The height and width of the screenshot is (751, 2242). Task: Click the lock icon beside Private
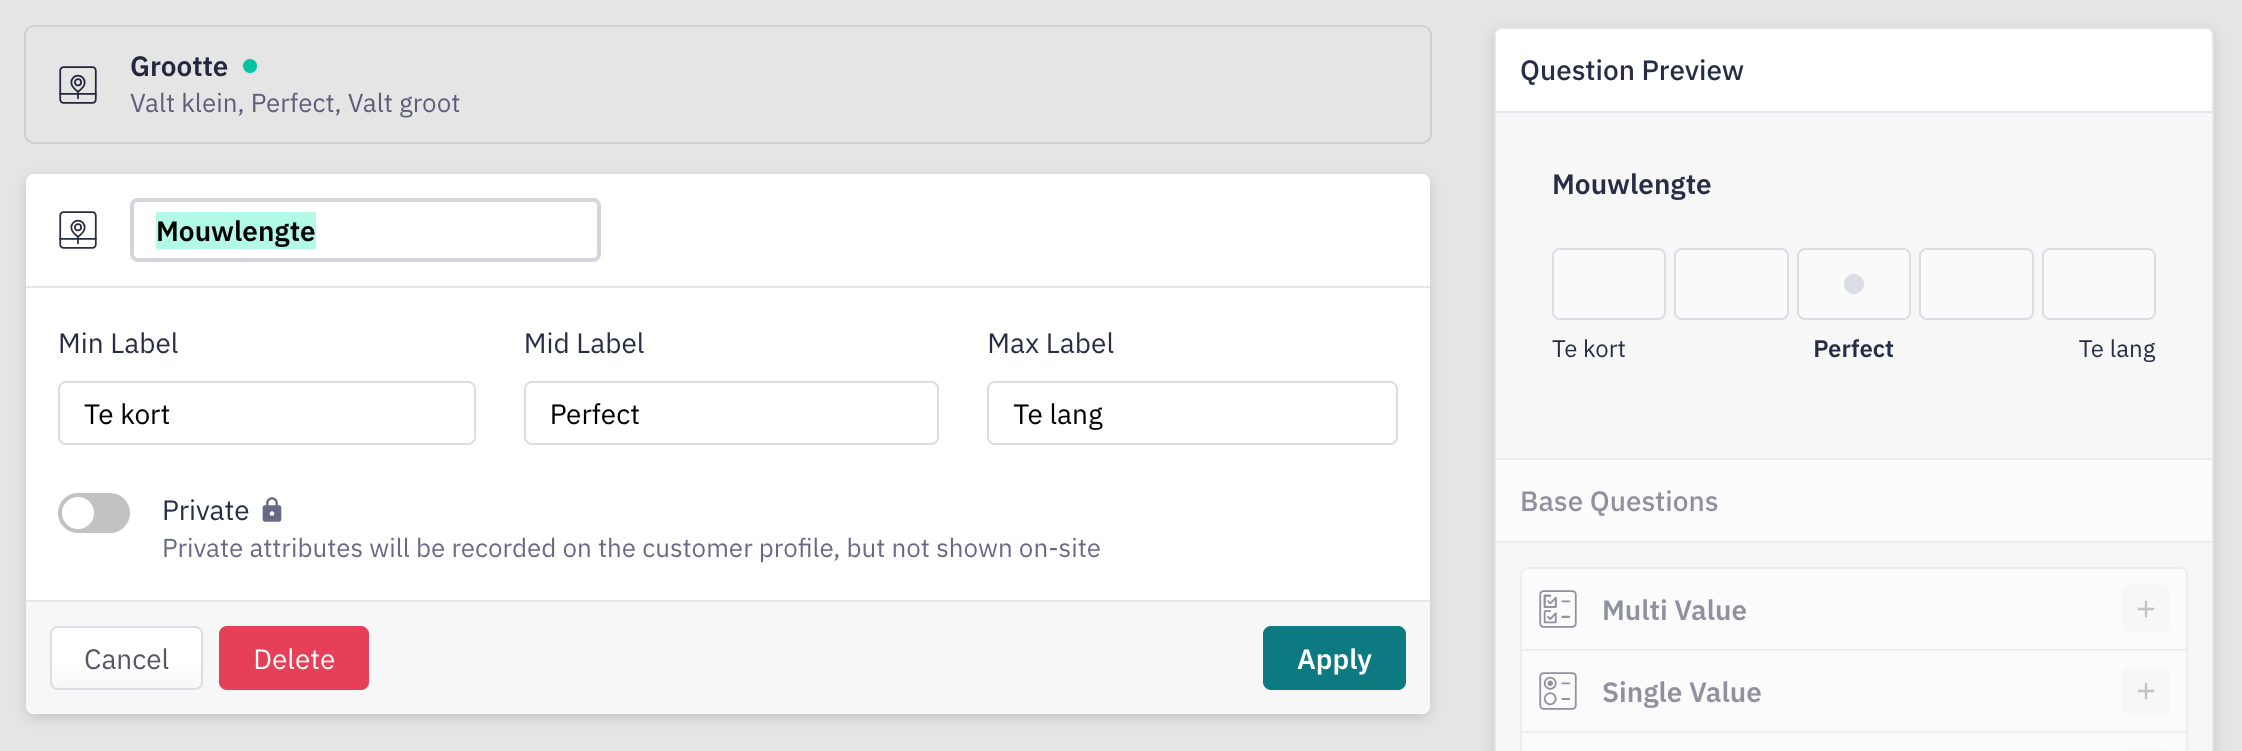[x=272, y=510]
